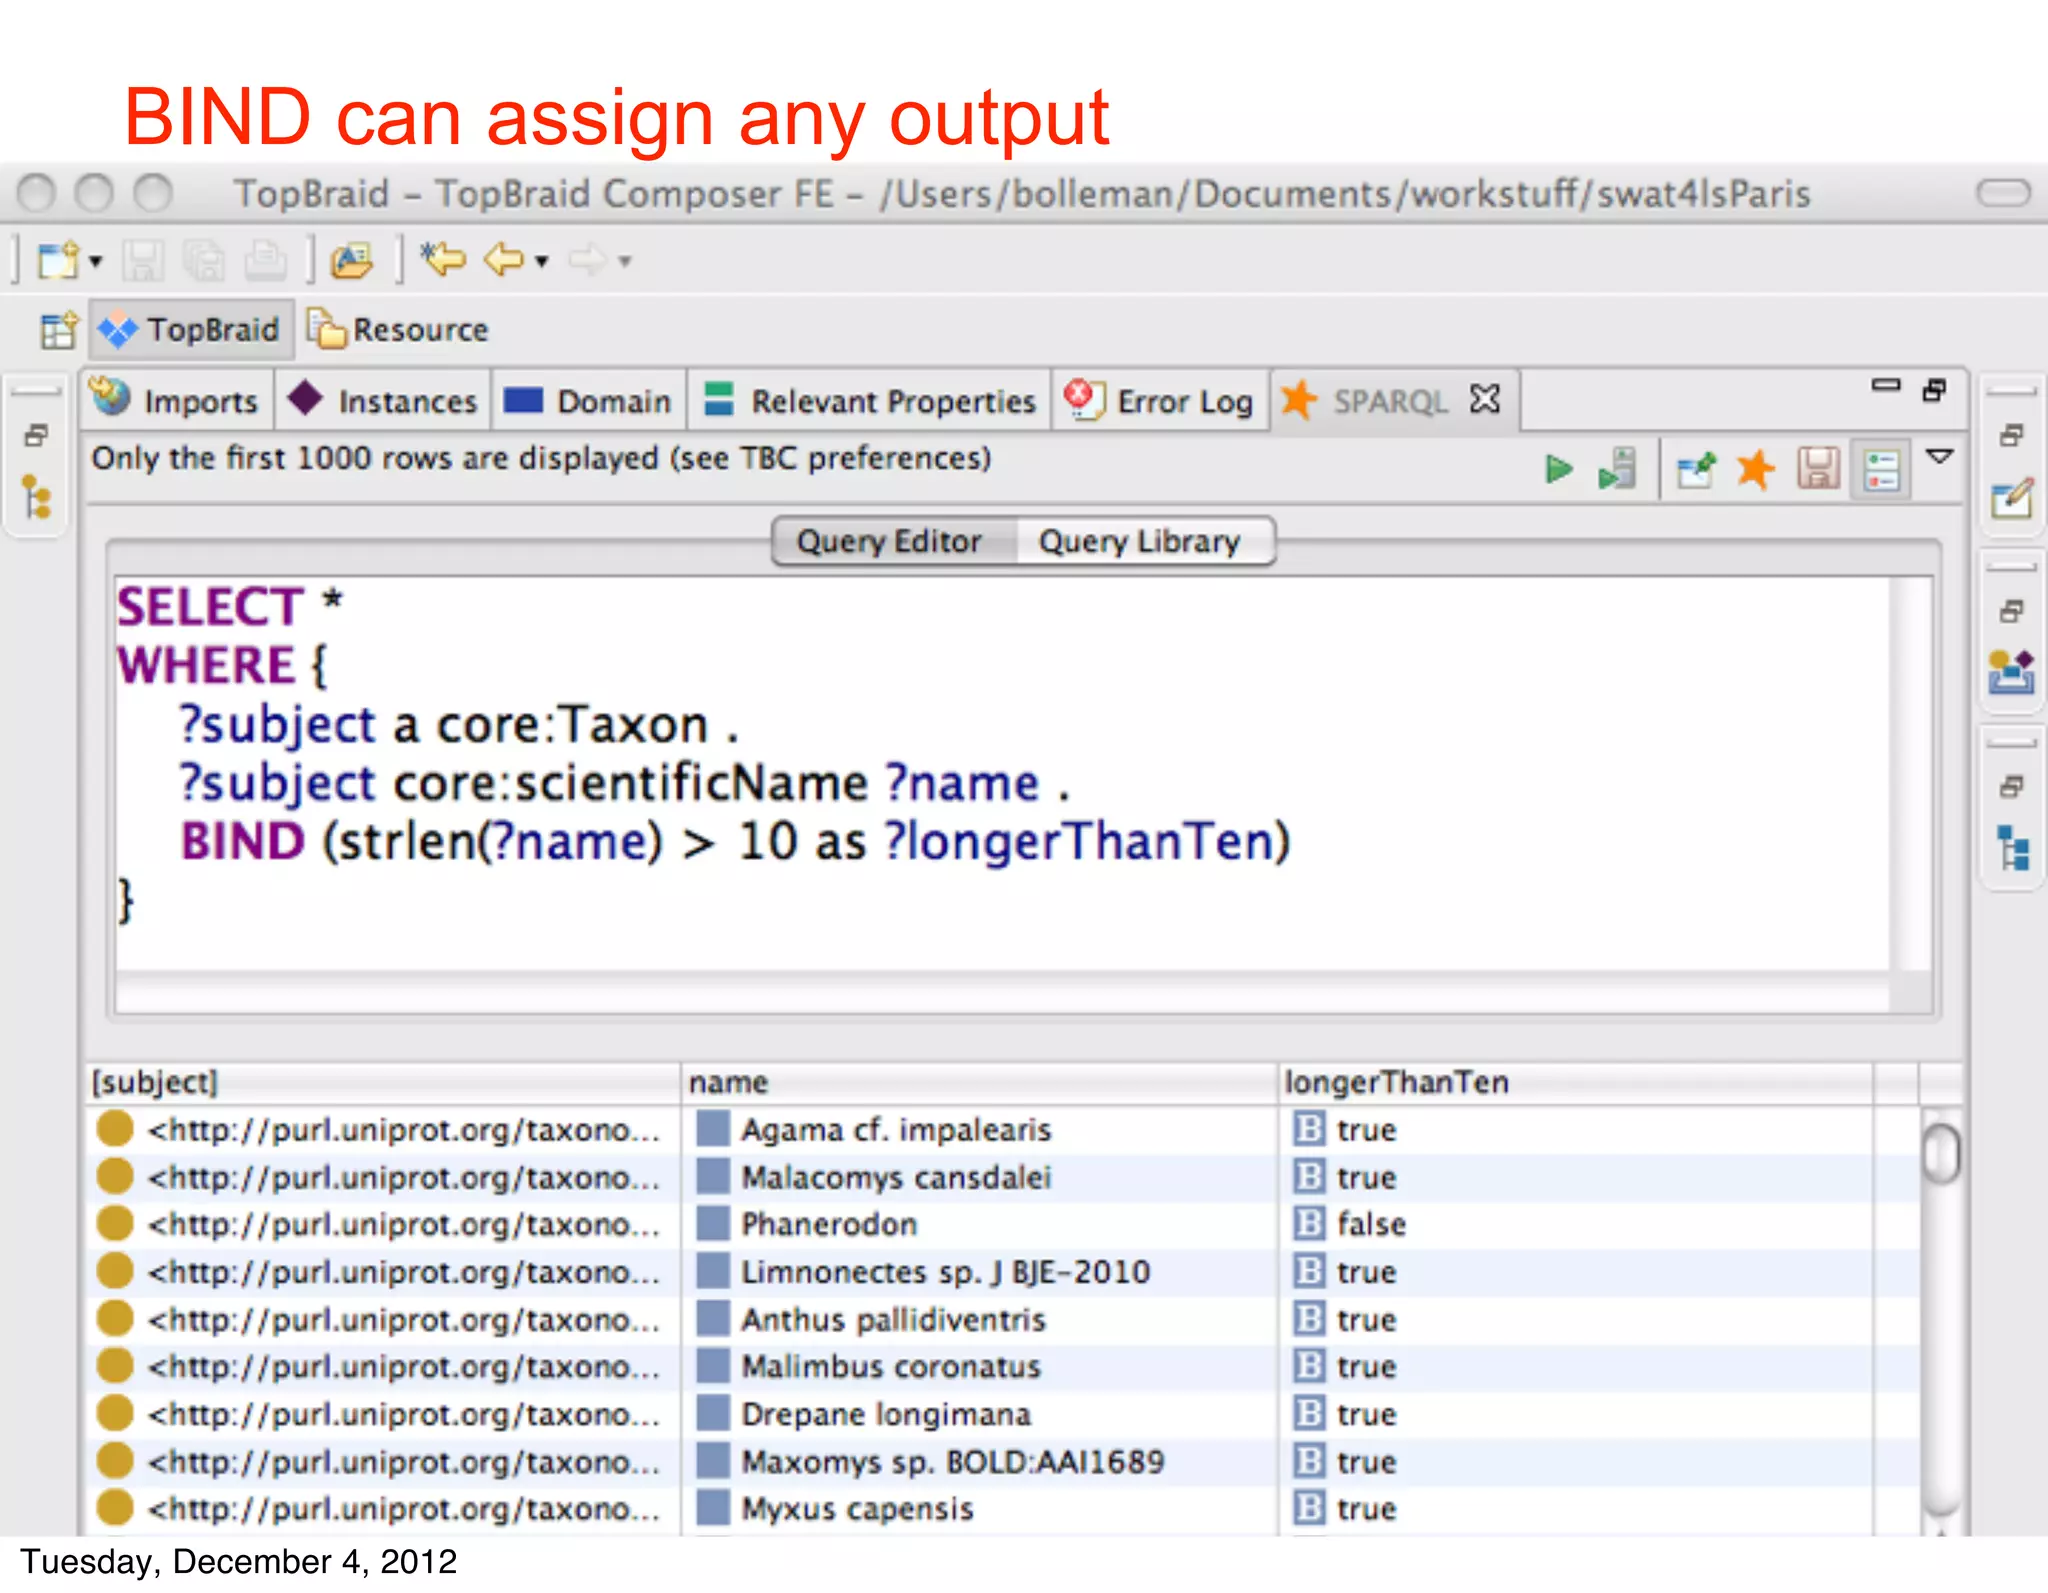Open the Forward history dropdown arrow
Image resolution: width=2048 pixels, height=1593 pixels.
(x=625, y=262)
